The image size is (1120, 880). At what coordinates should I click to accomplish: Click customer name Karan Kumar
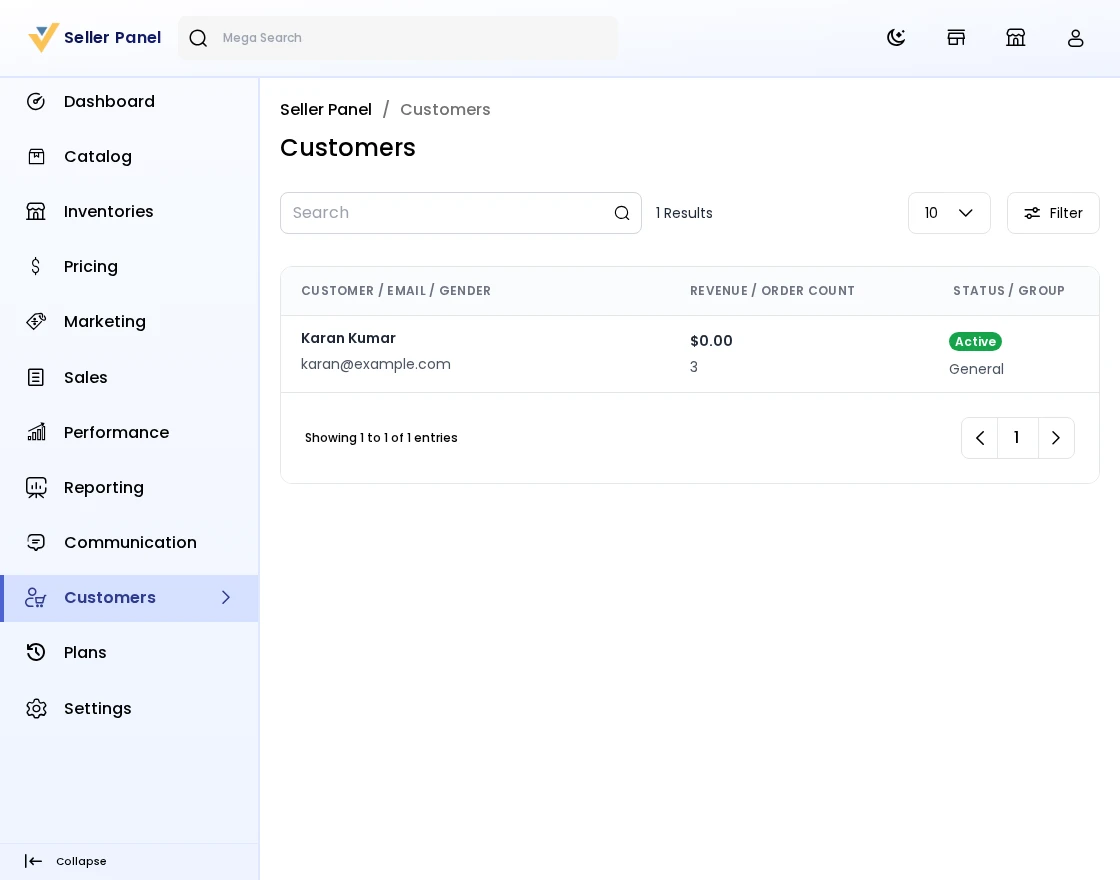(x=348, y=339)
